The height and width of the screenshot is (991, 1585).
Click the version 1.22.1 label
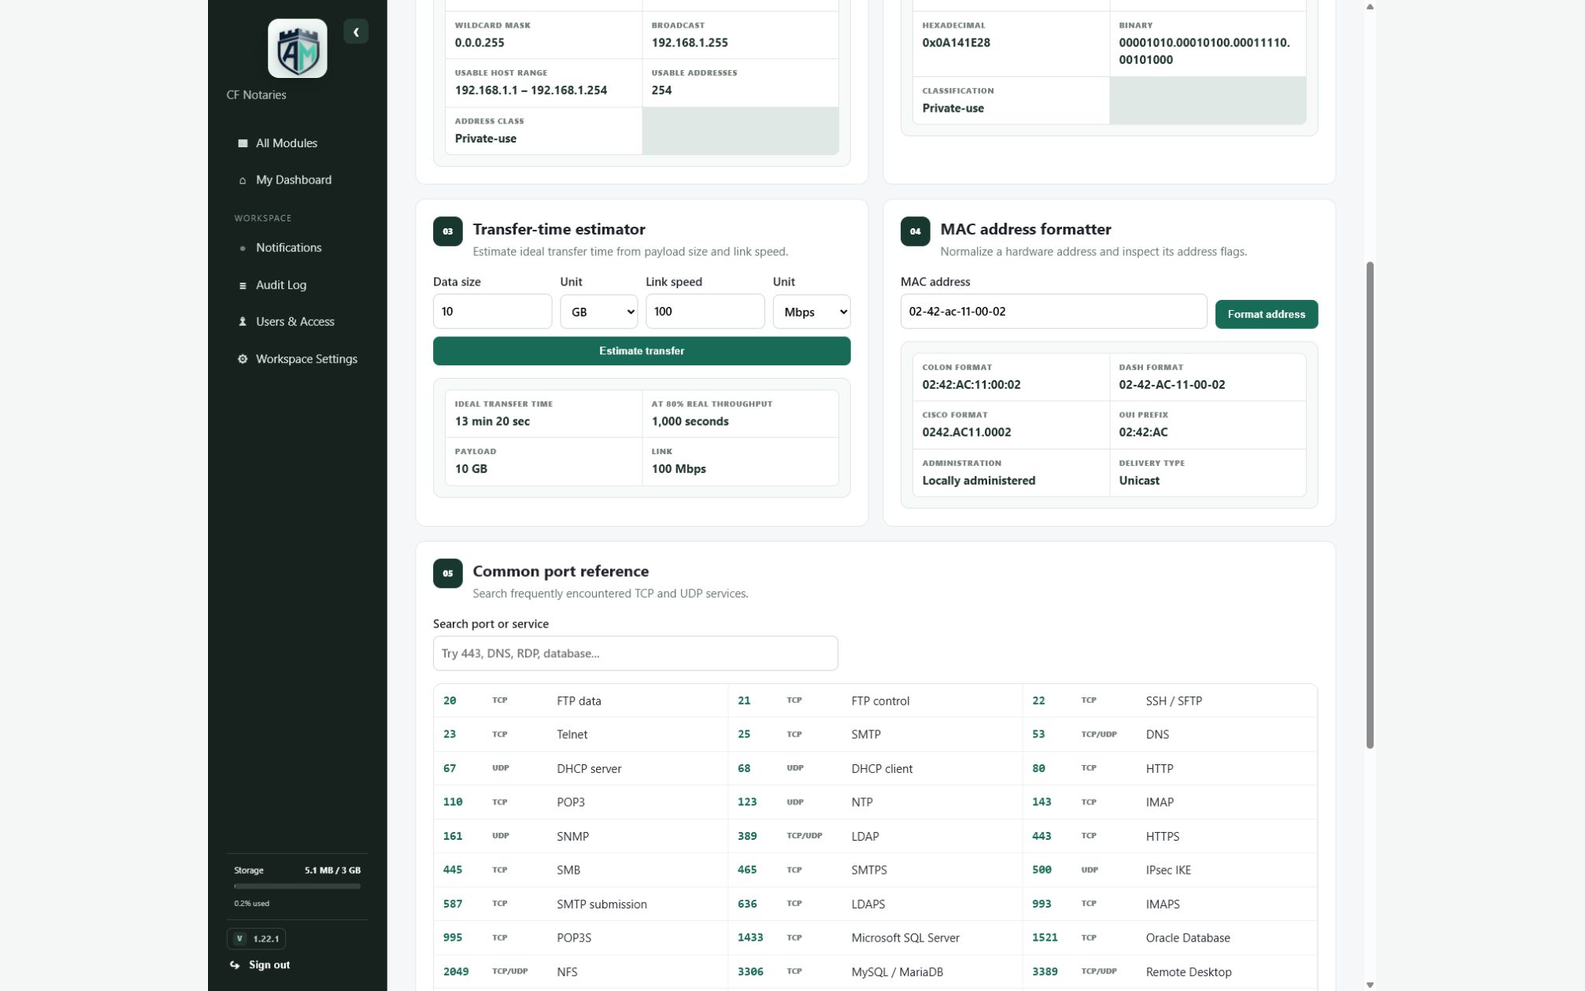(x=266, y=939)
